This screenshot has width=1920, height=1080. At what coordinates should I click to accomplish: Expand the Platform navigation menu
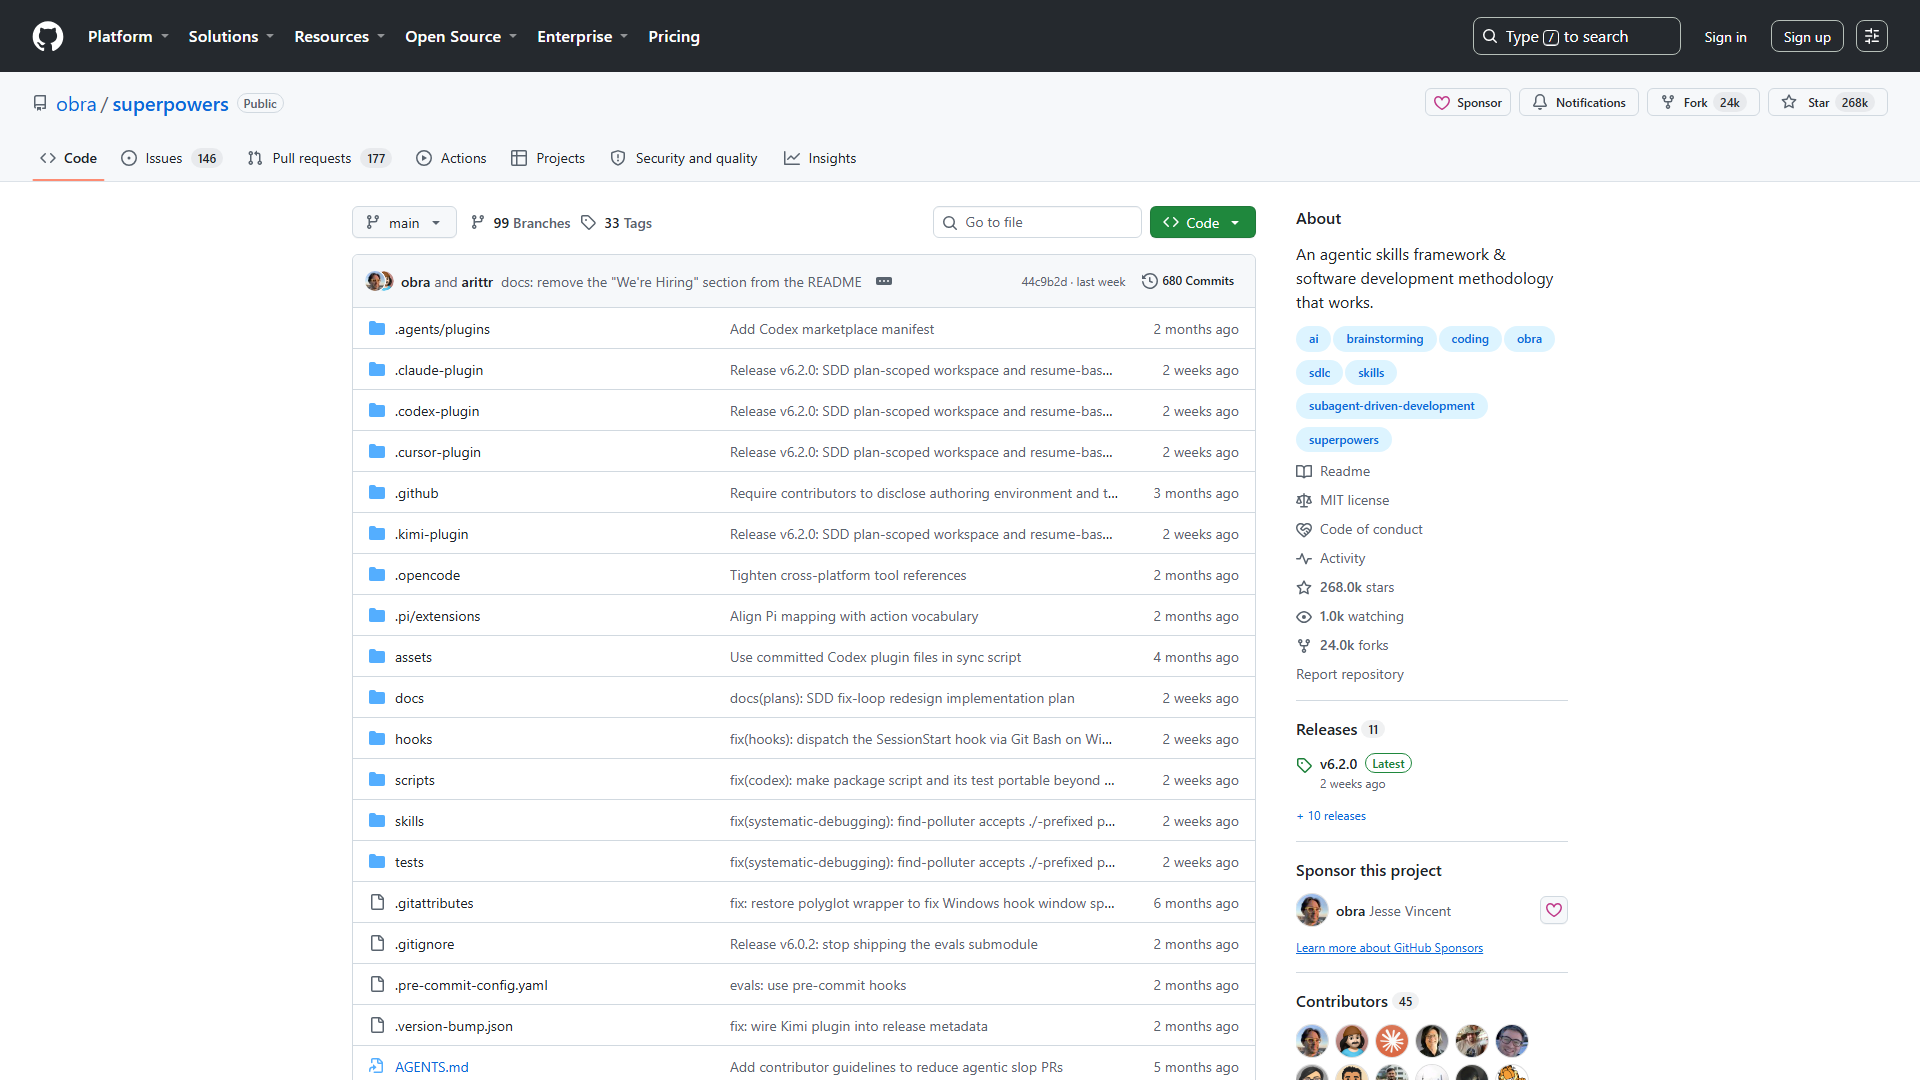pos(128,36)
